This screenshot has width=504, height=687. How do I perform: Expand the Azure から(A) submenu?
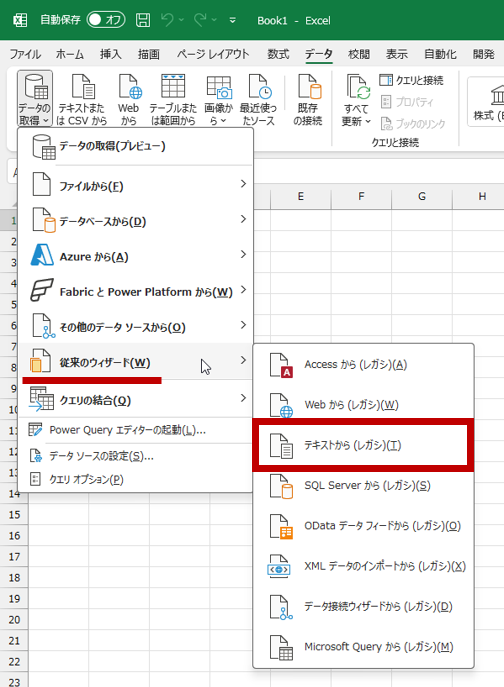135,255
